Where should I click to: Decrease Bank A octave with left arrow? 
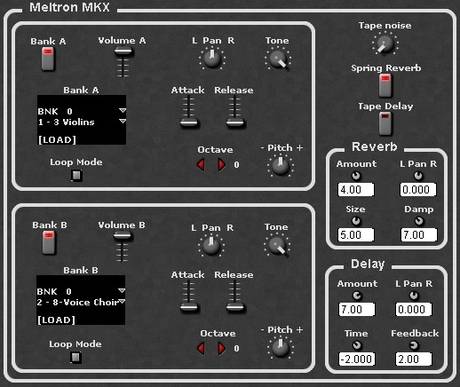pos(201,164)
